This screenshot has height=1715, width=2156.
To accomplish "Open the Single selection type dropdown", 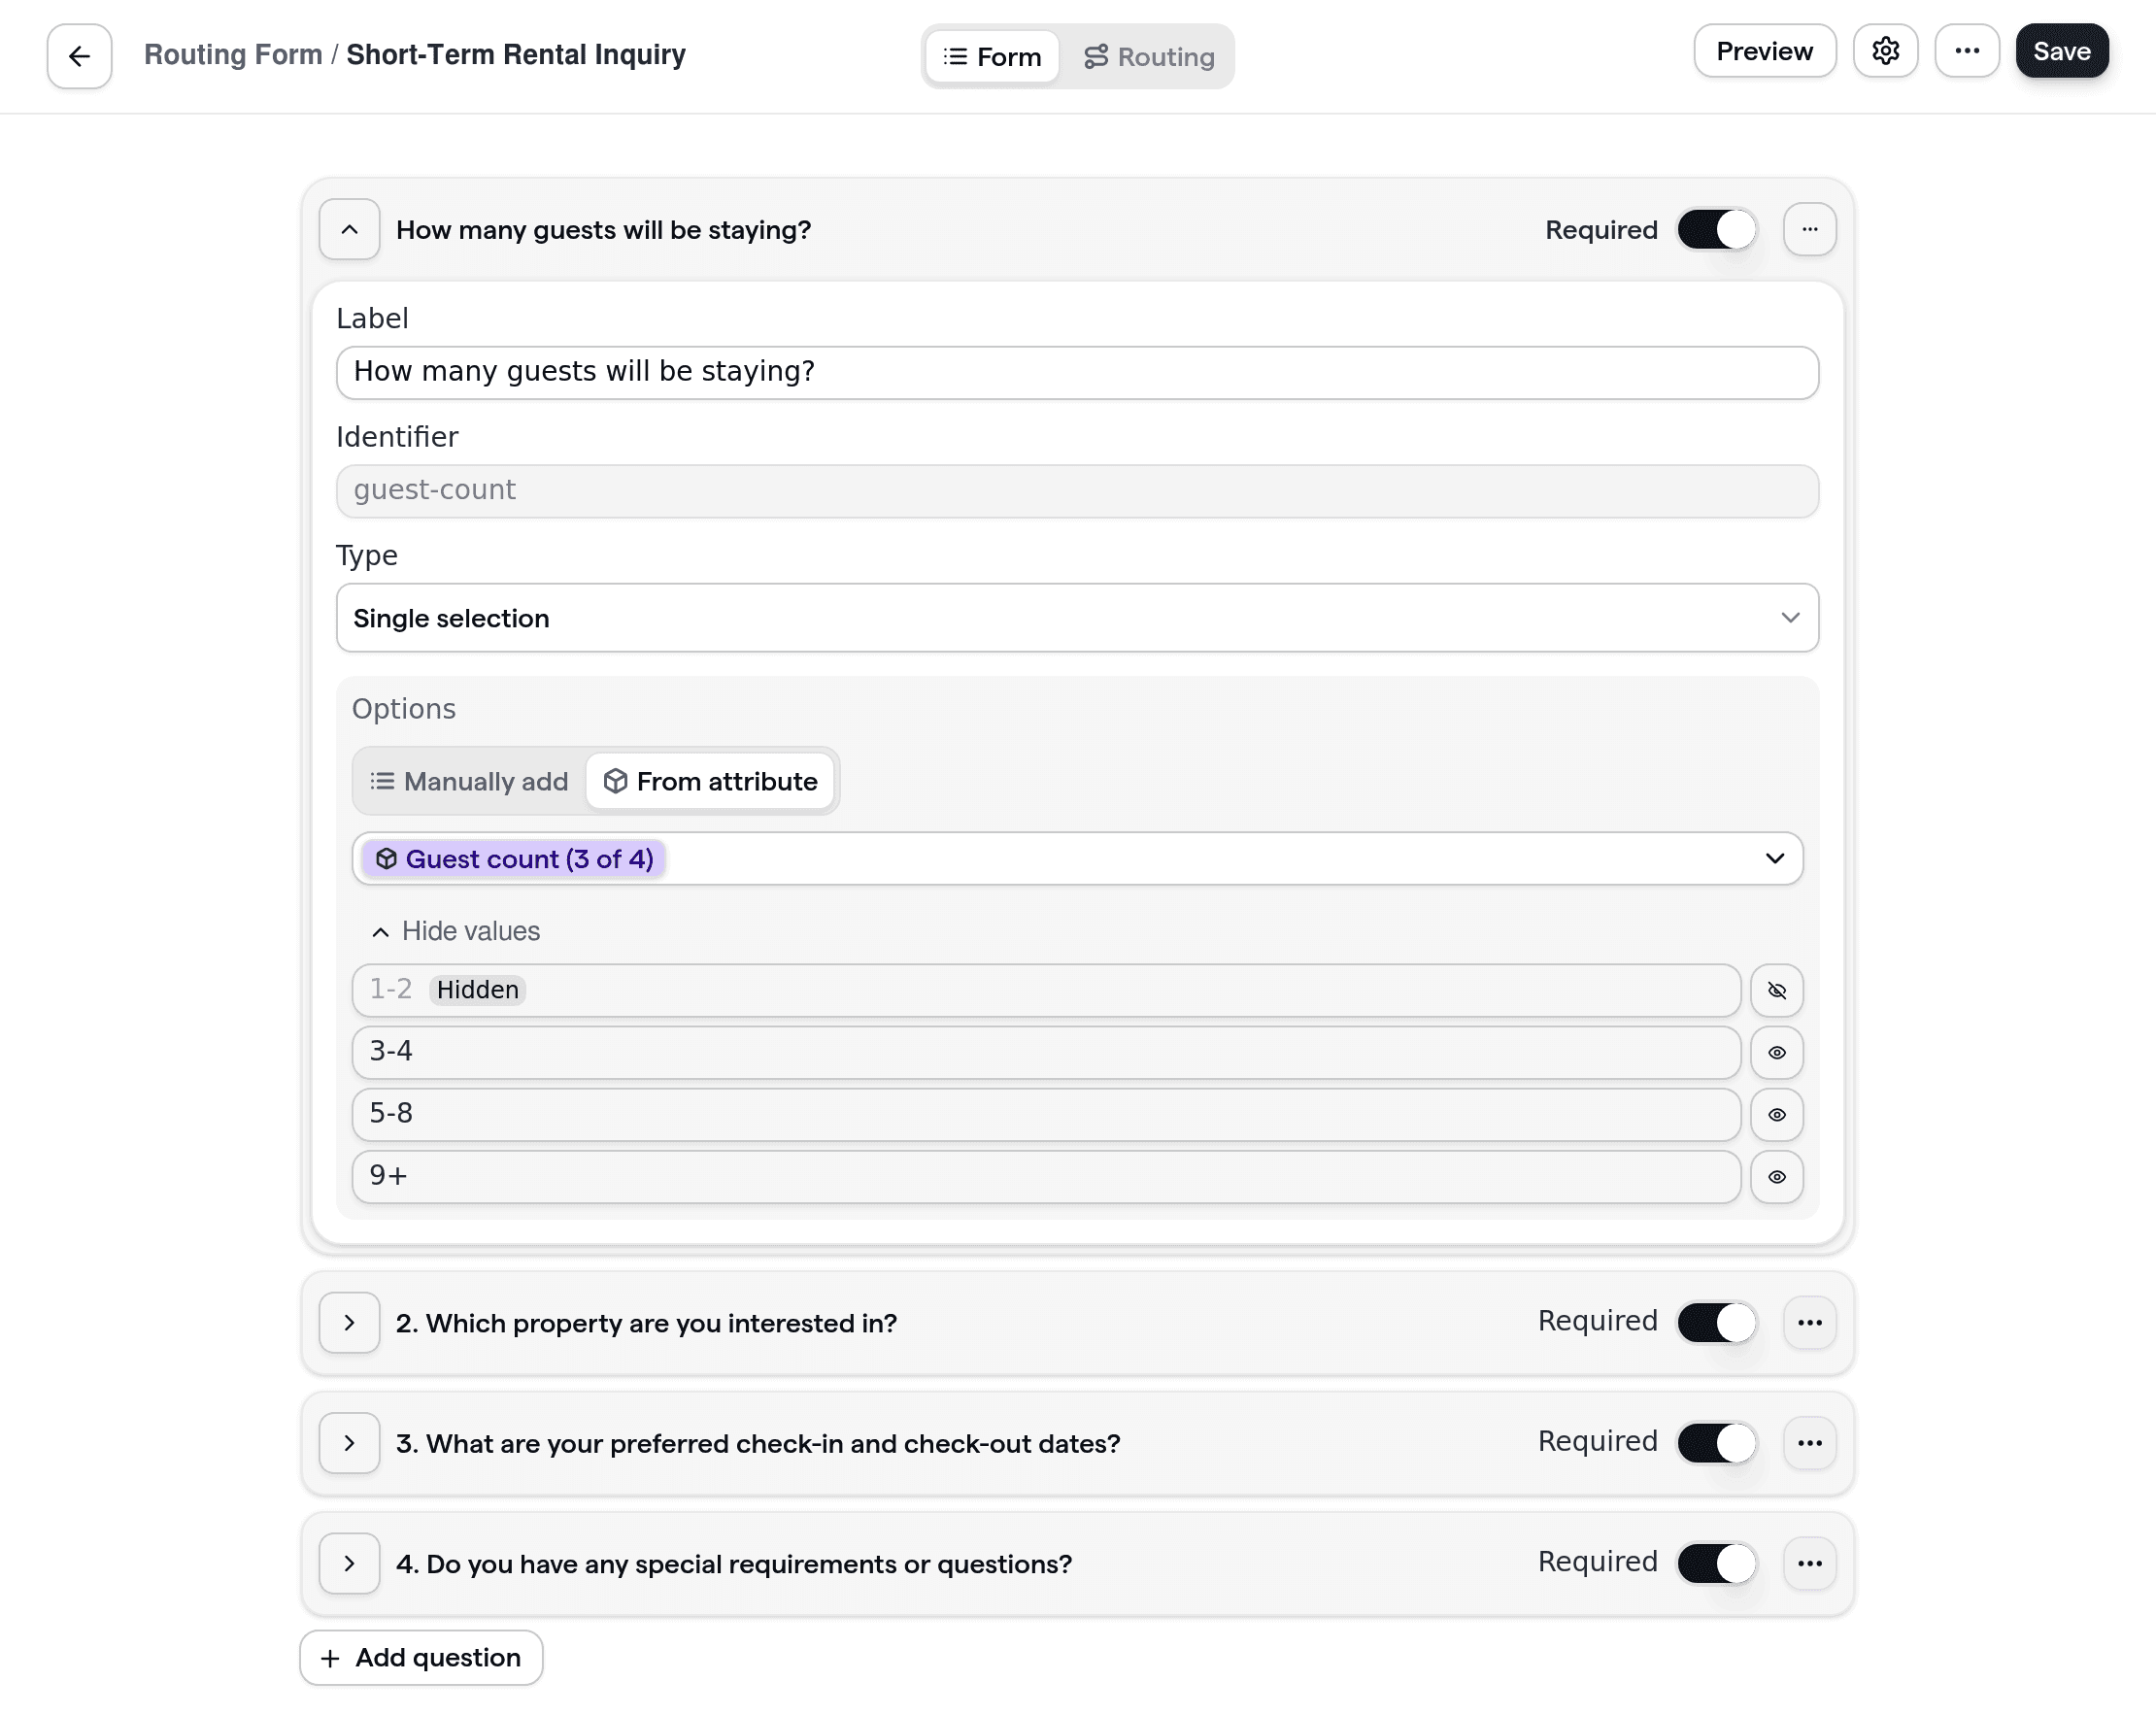I will pos(1076,618).
